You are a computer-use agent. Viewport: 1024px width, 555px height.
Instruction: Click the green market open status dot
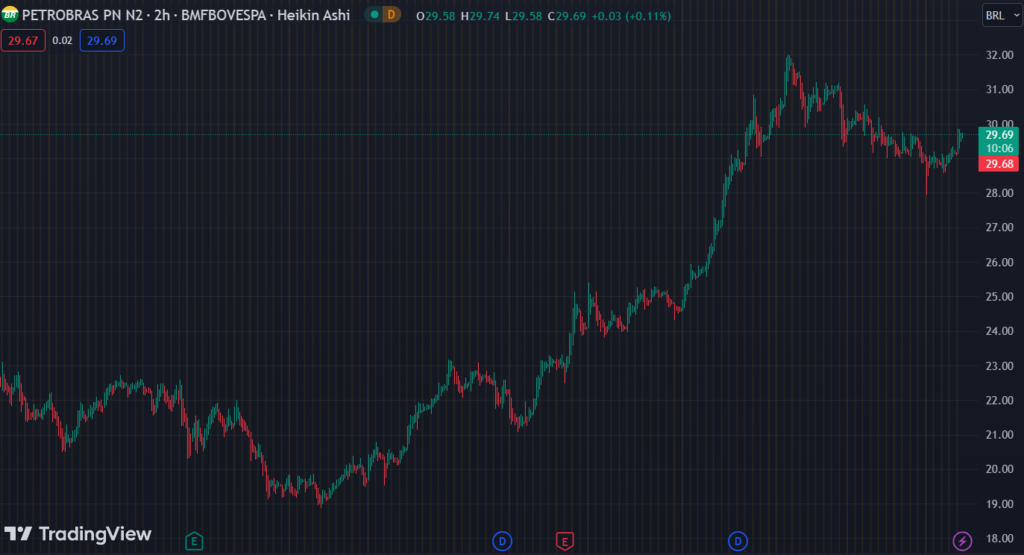coord(374,14)
